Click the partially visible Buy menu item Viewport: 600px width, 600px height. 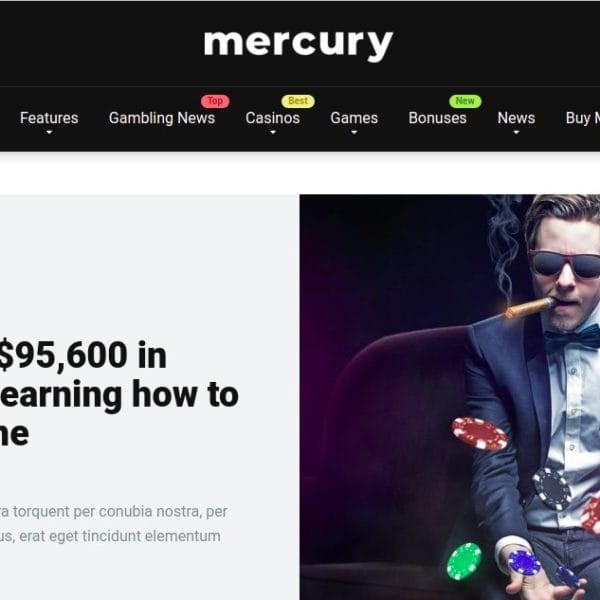click(x=582, y=118)
